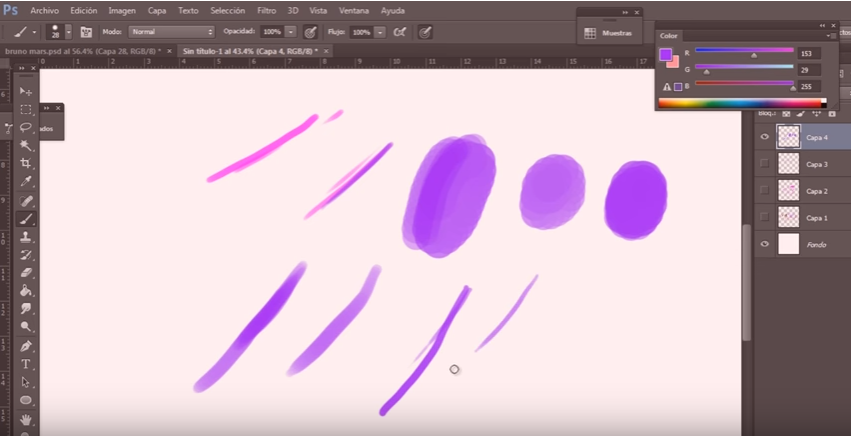
Task: Select the Eraser tool
Action: [26, 272]
